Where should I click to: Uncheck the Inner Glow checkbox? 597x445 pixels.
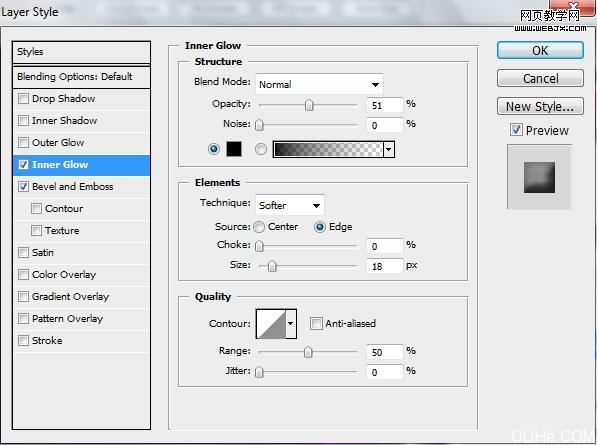pos(24,164)
